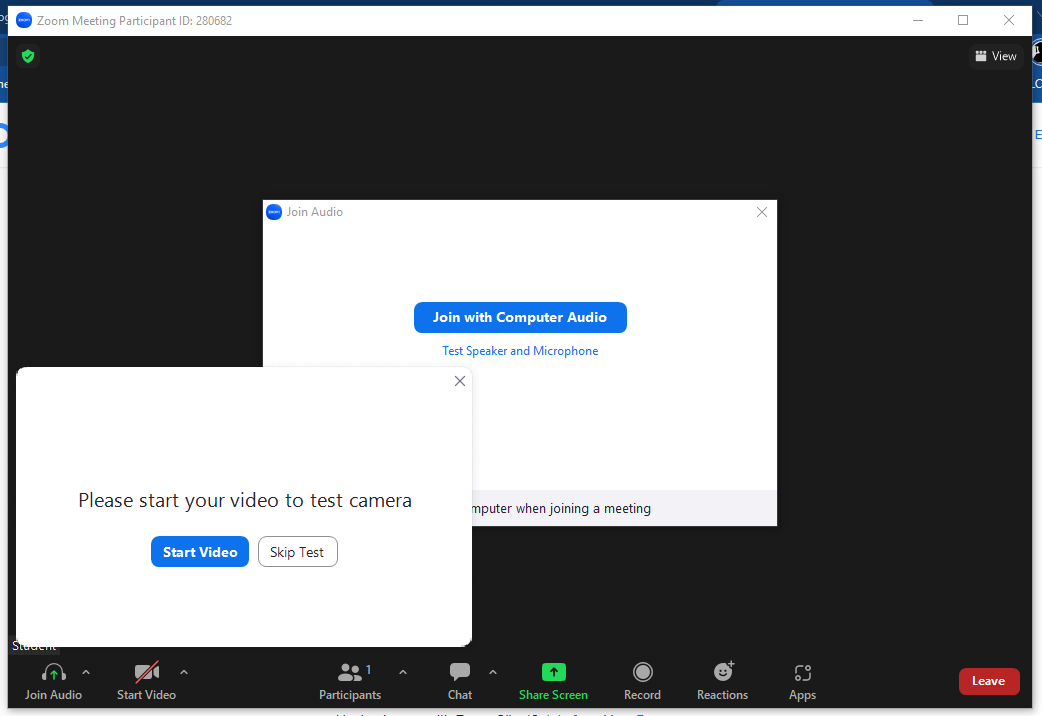This screenshot has height=716, width=1042.
Task: Click 'Please start your video to test camera' text
Action: (x=245, y=500)
